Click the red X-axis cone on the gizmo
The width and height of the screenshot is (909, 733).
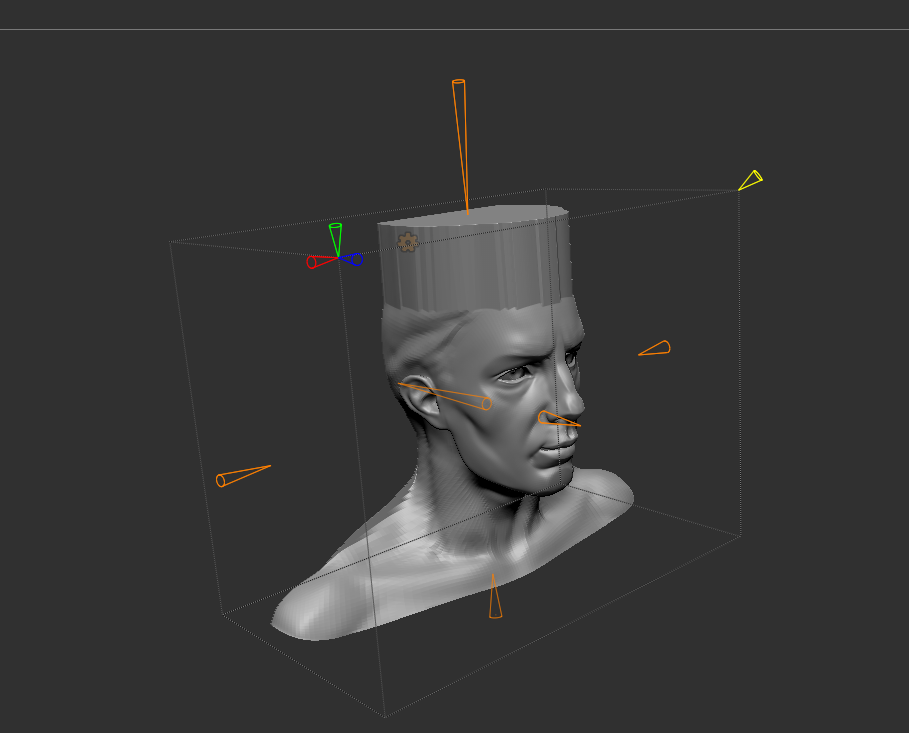pos(321,262)
